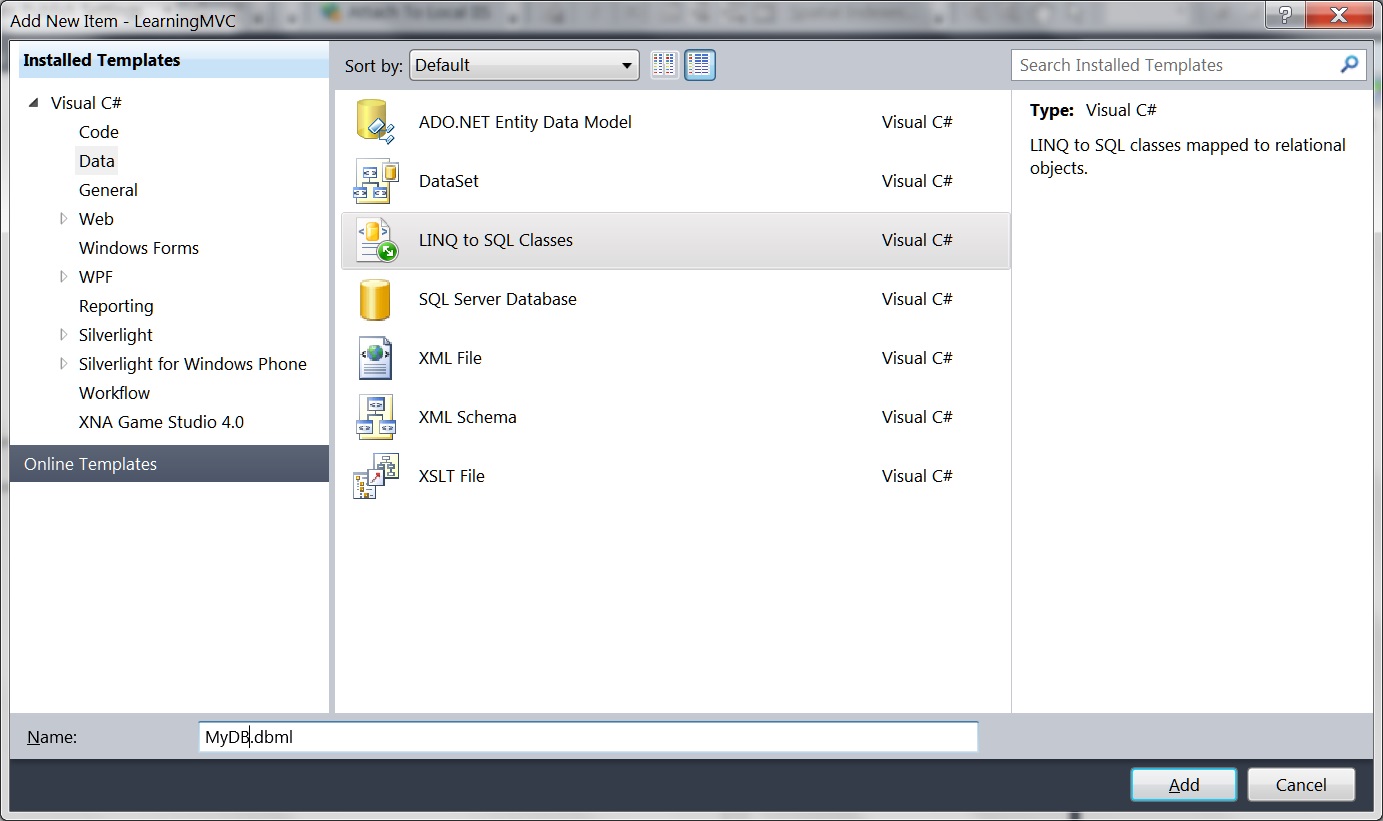This screenshot has height=821, width=1383.
Task: Click the Add button
Action: click(x=1183, y=785)
